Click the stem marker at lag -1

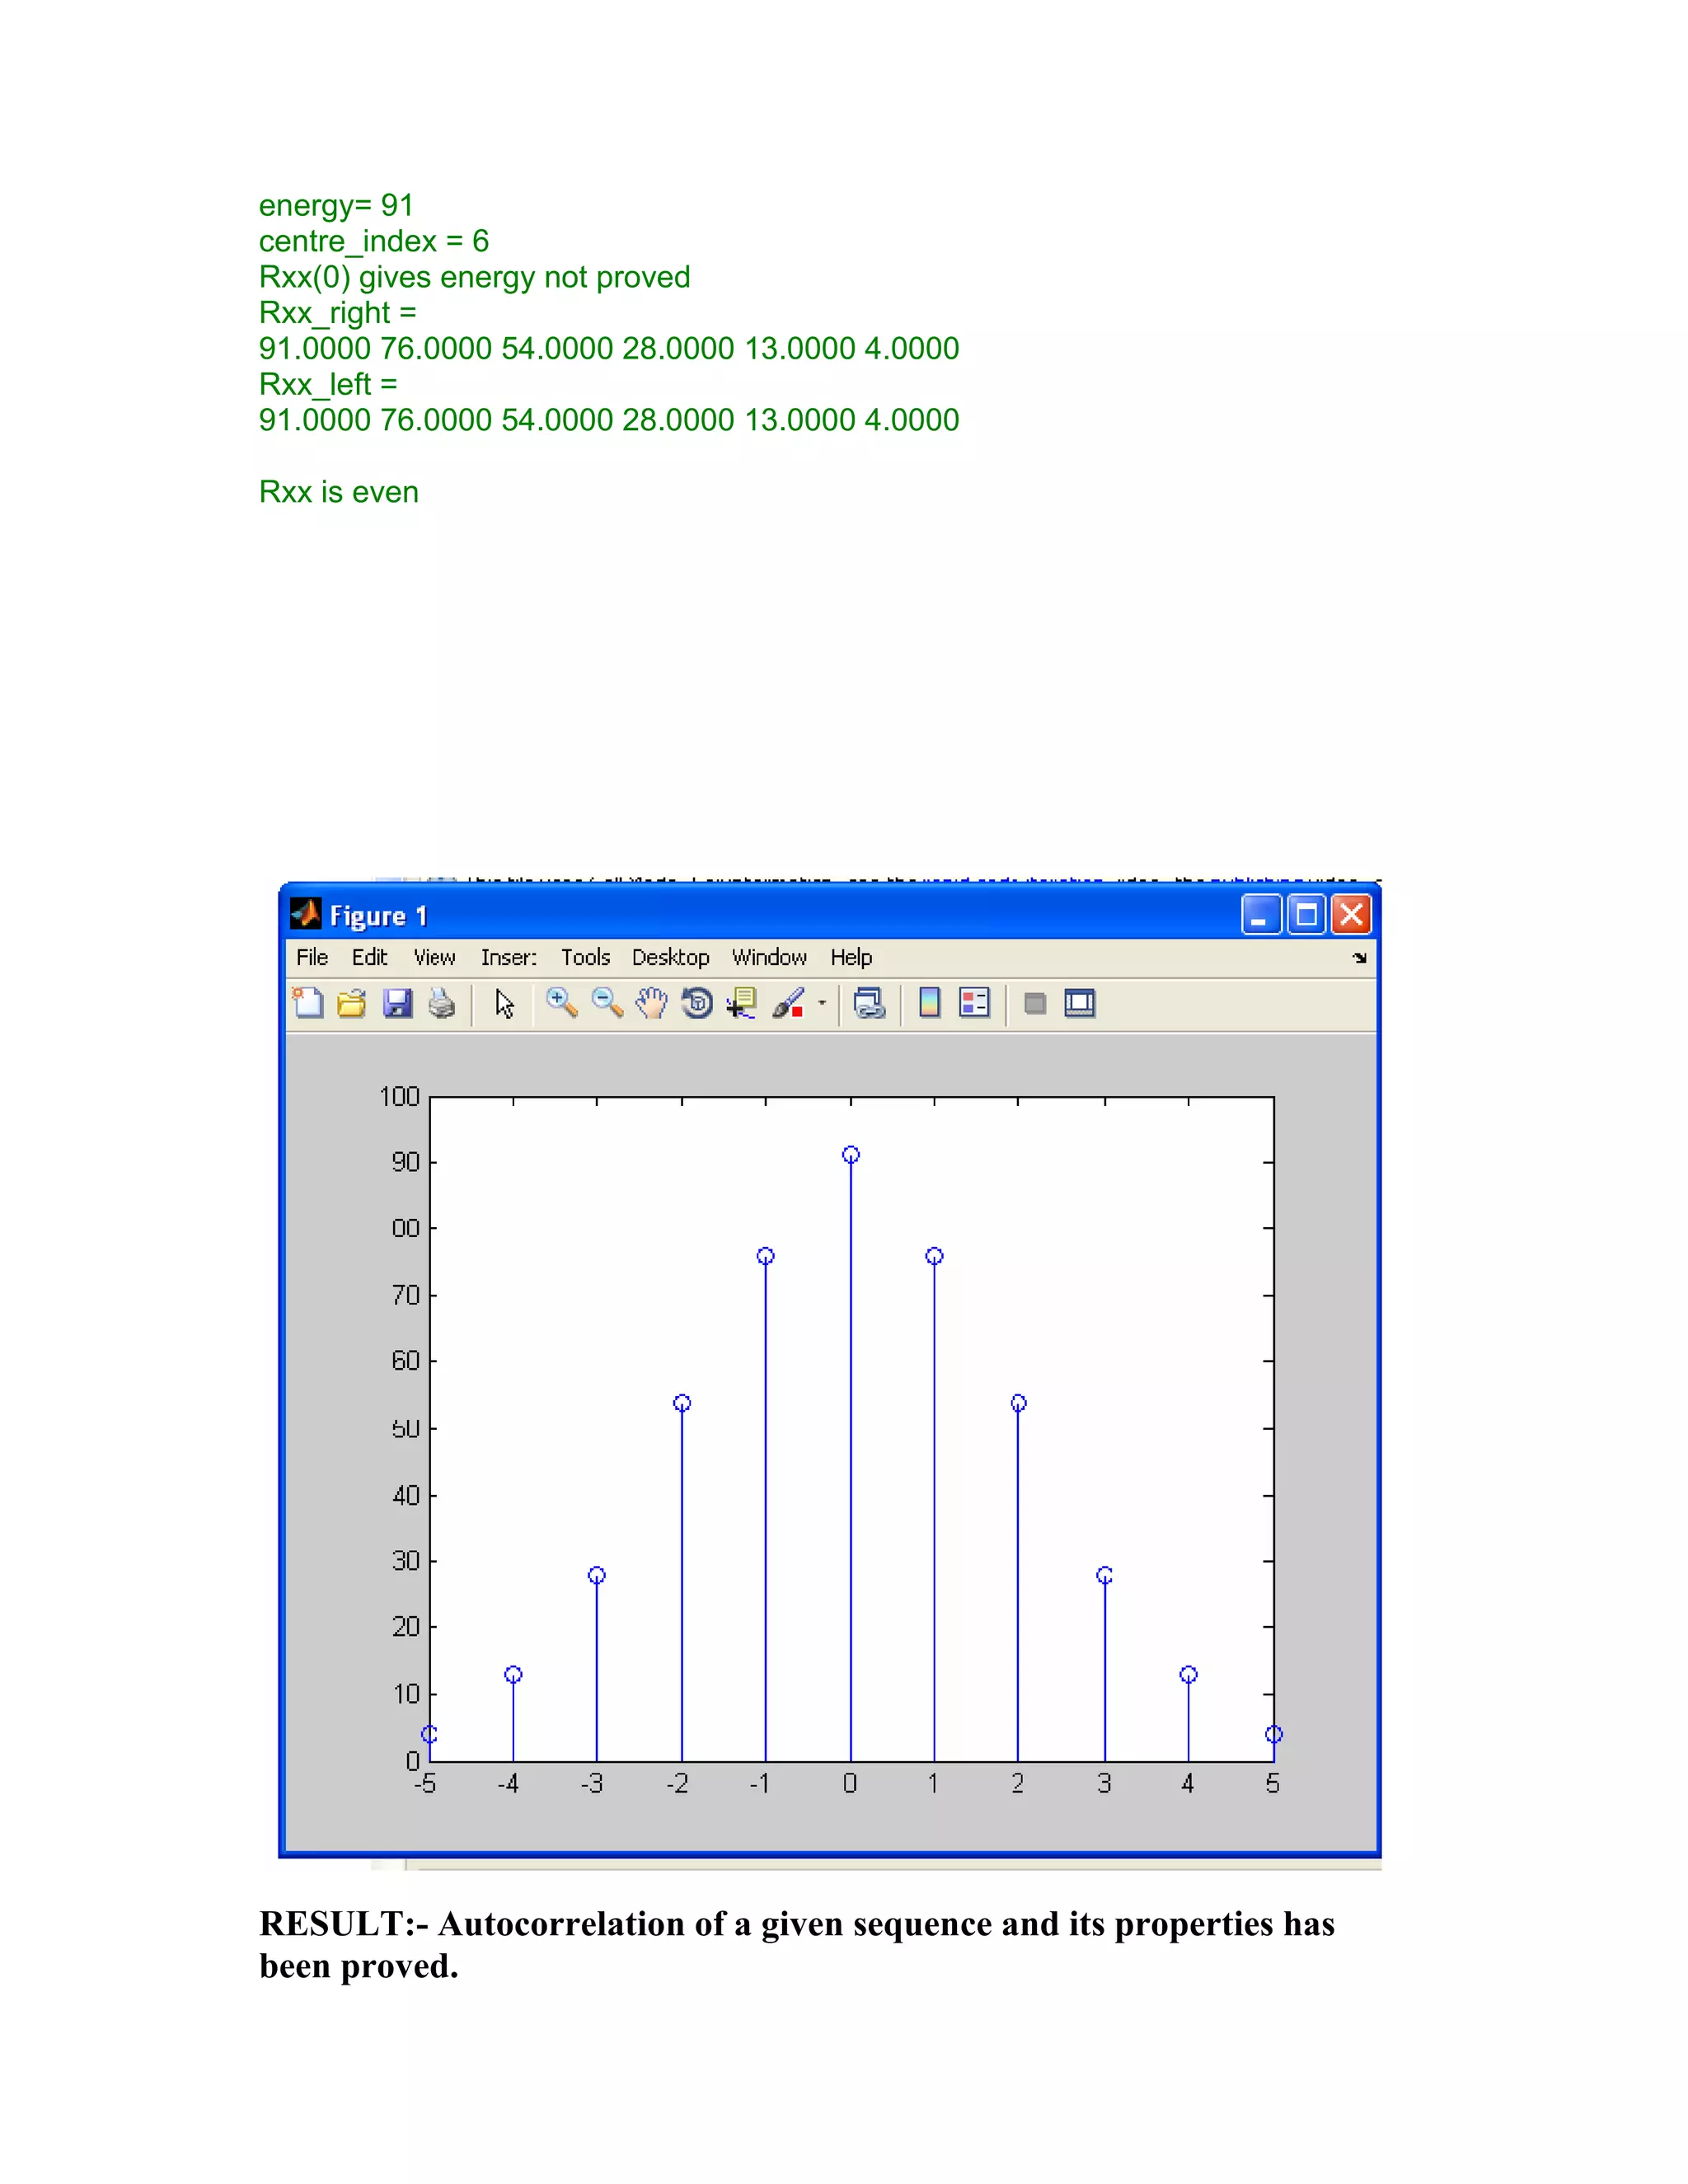tap(766, 1256)
